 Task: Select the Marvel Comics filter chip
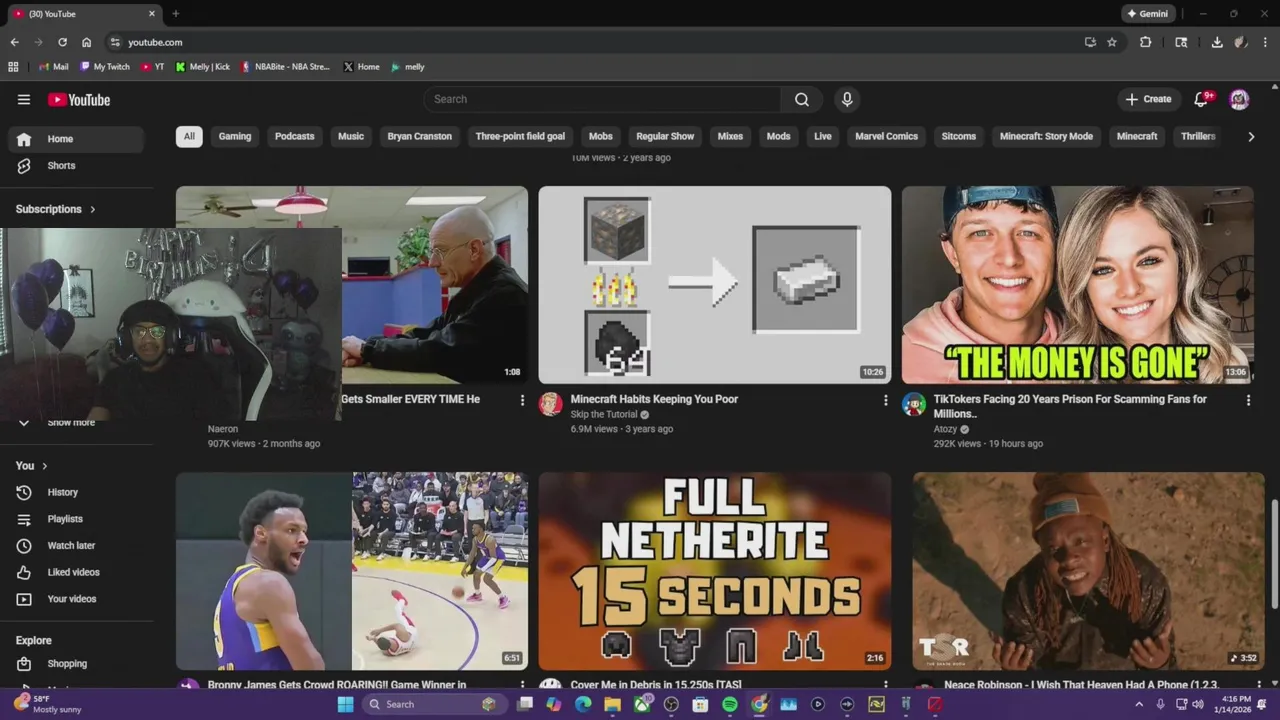pyautogui.click(x=886, y=136)
